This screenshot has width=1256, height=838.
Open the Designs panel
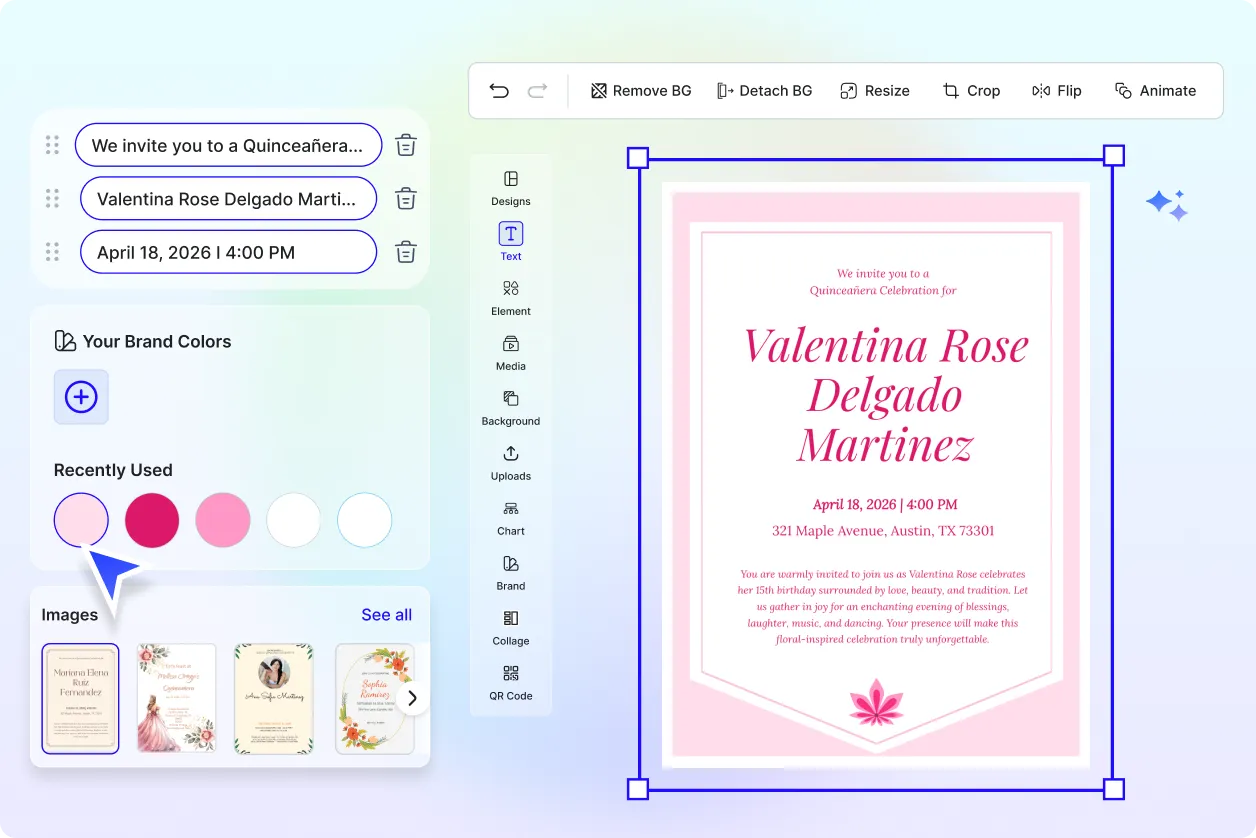tap(510, 188)
